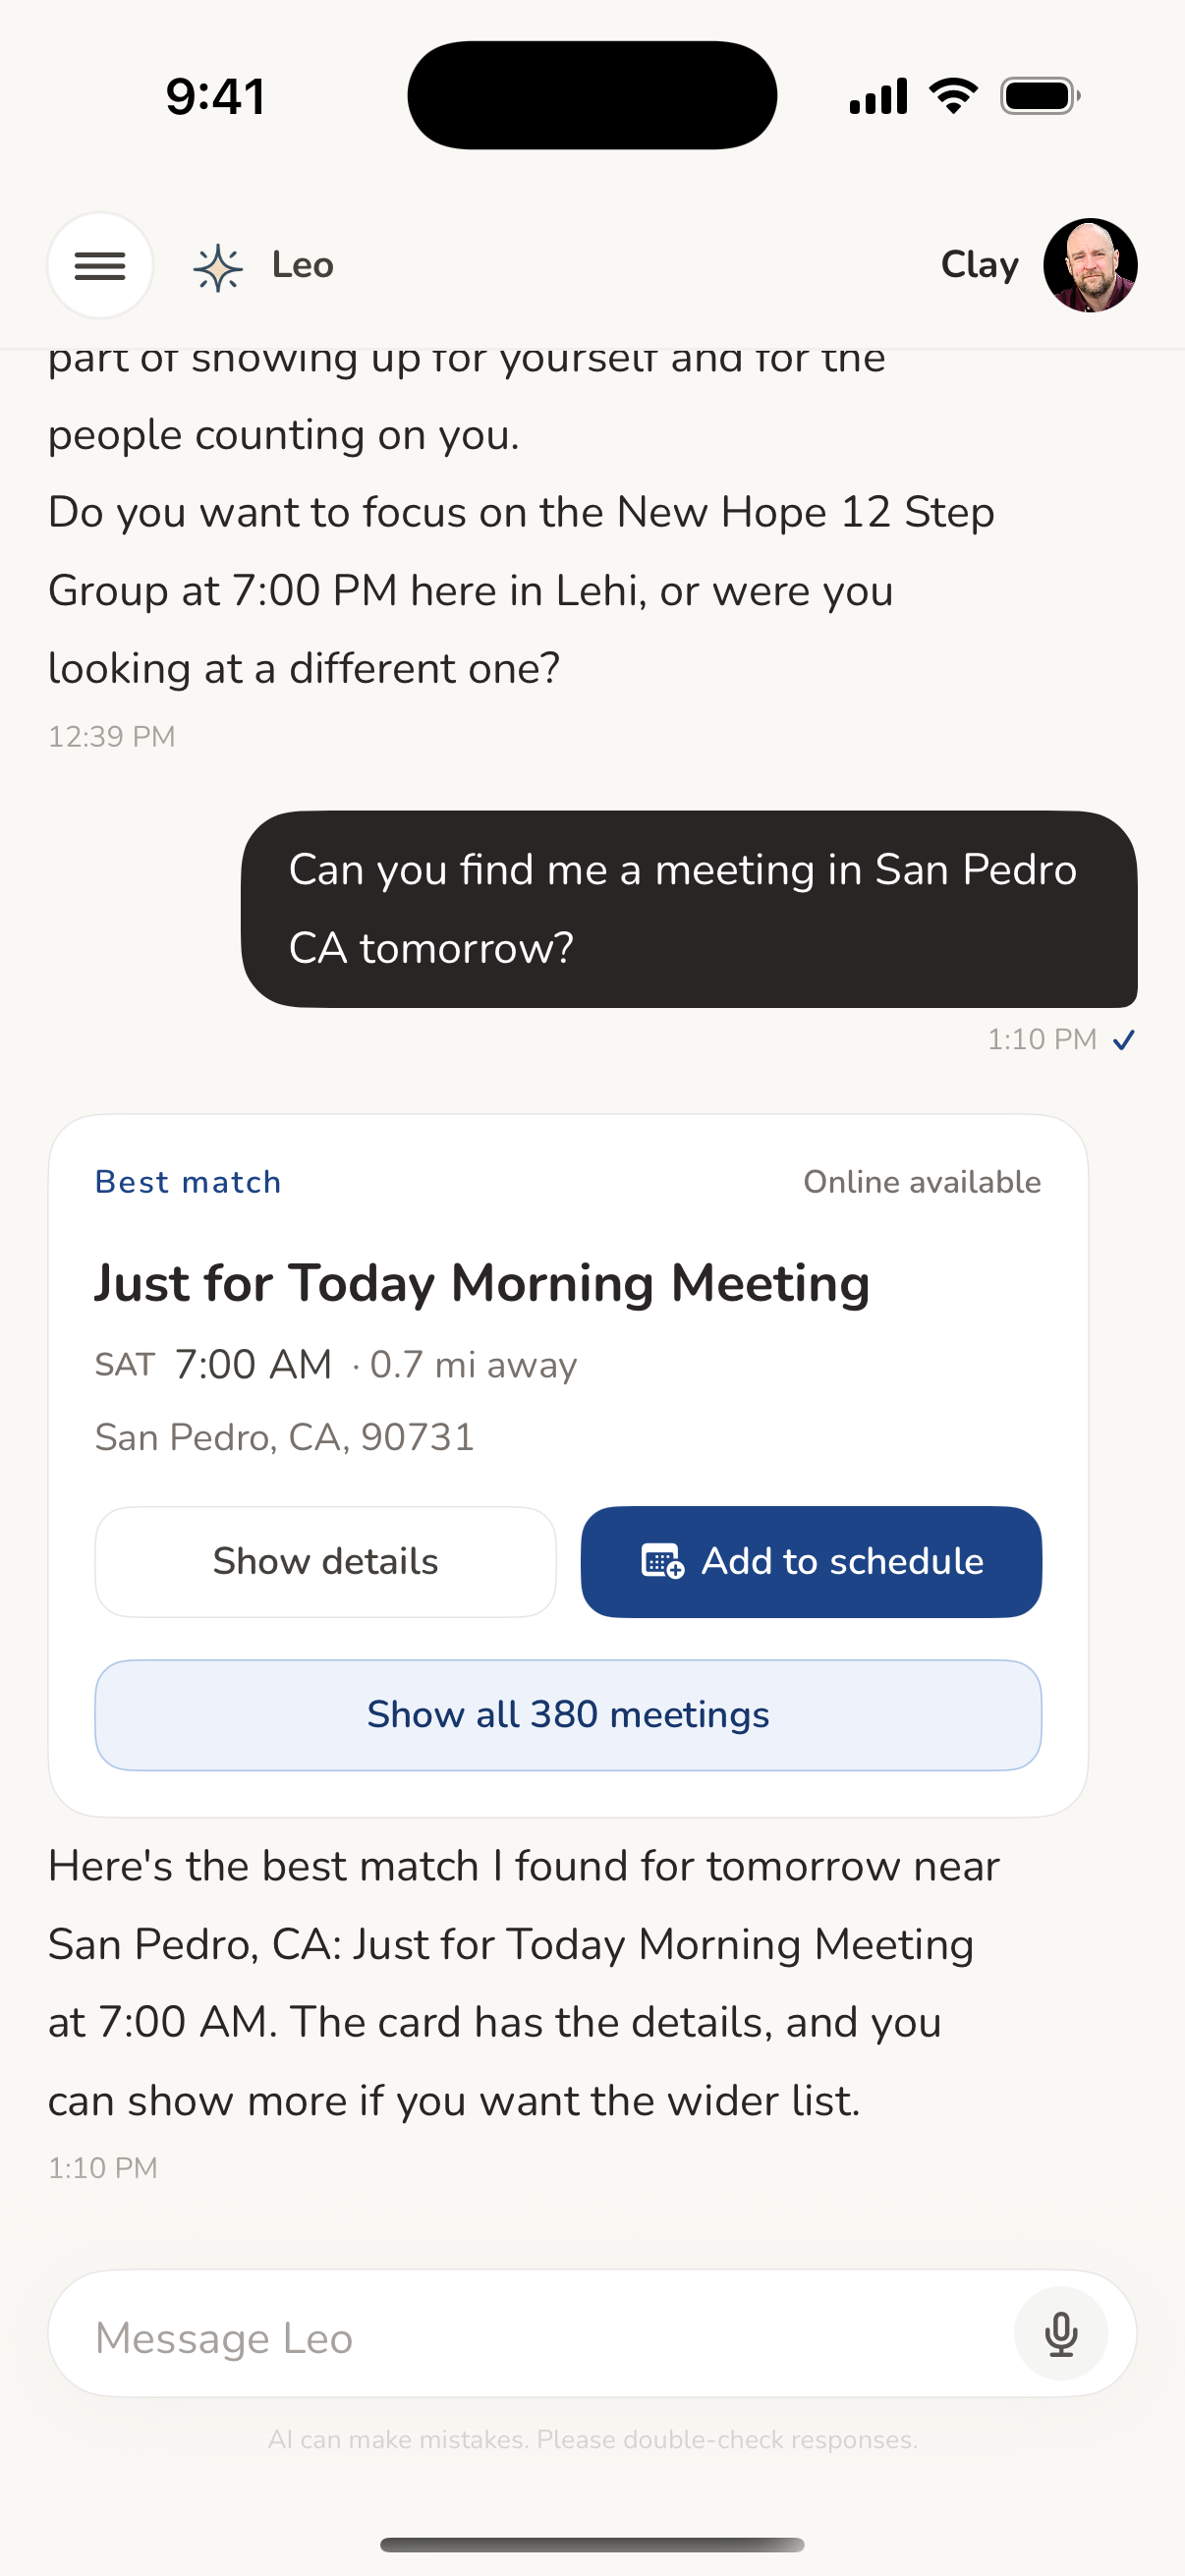Tap the Best match label
Screen dimensions: 1185x2576
[188, 1182]
